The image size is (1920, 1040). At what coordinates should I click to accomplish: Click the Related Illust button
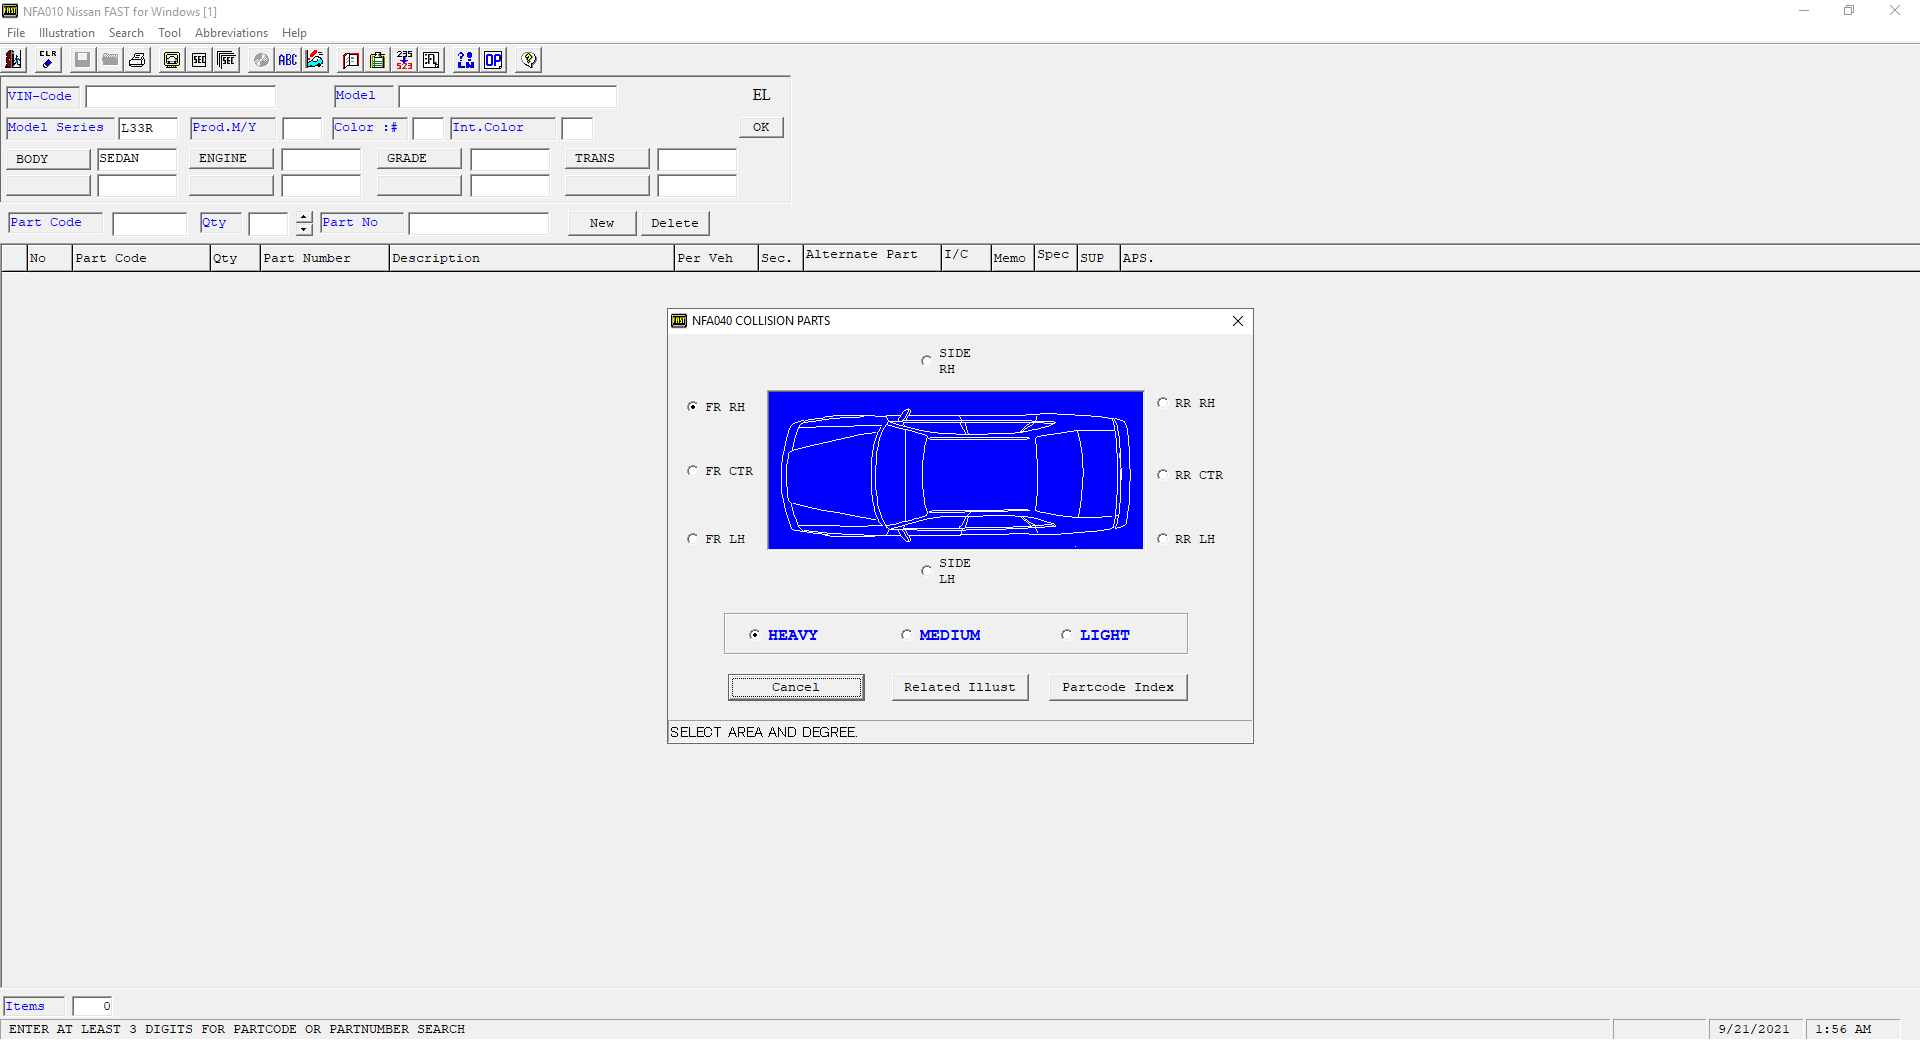(959, 687)
